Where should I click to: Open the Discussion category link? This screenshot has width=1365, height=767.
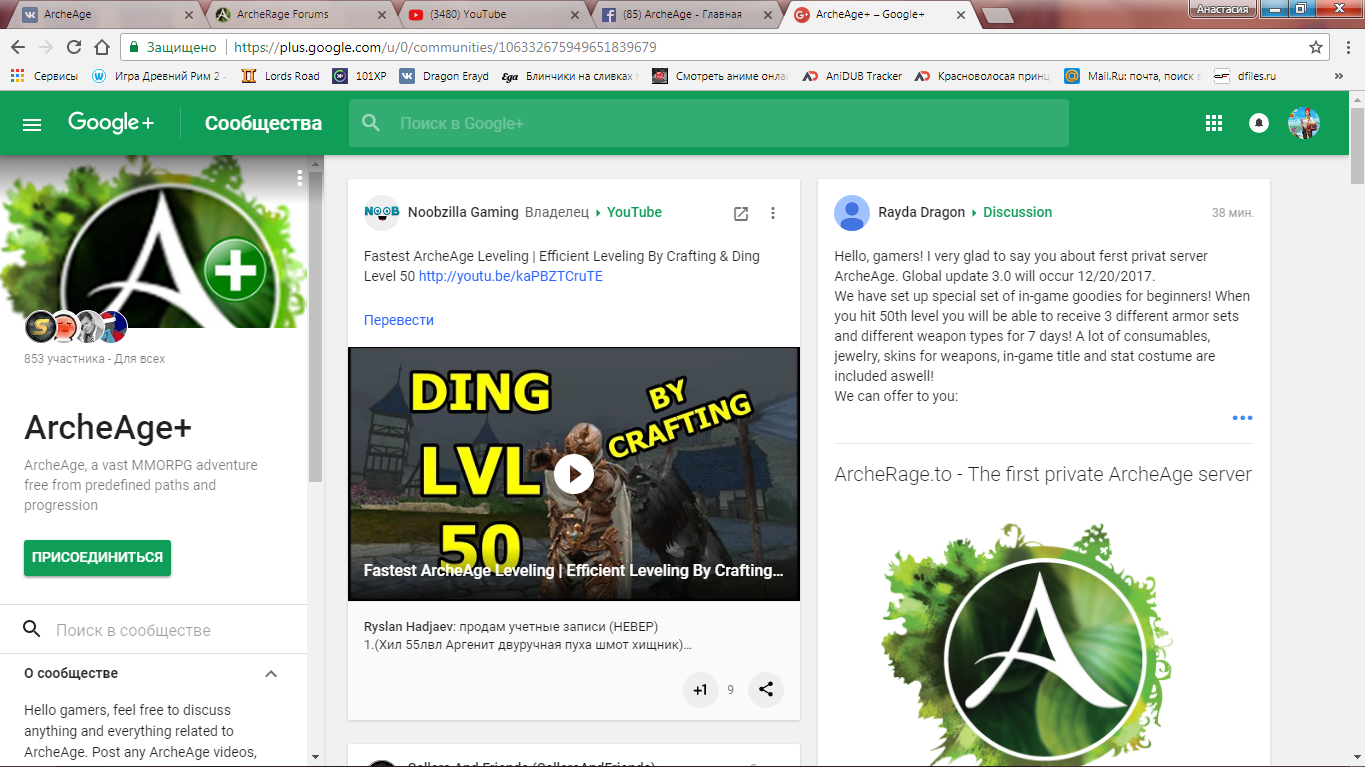[x=1017, y=212]
